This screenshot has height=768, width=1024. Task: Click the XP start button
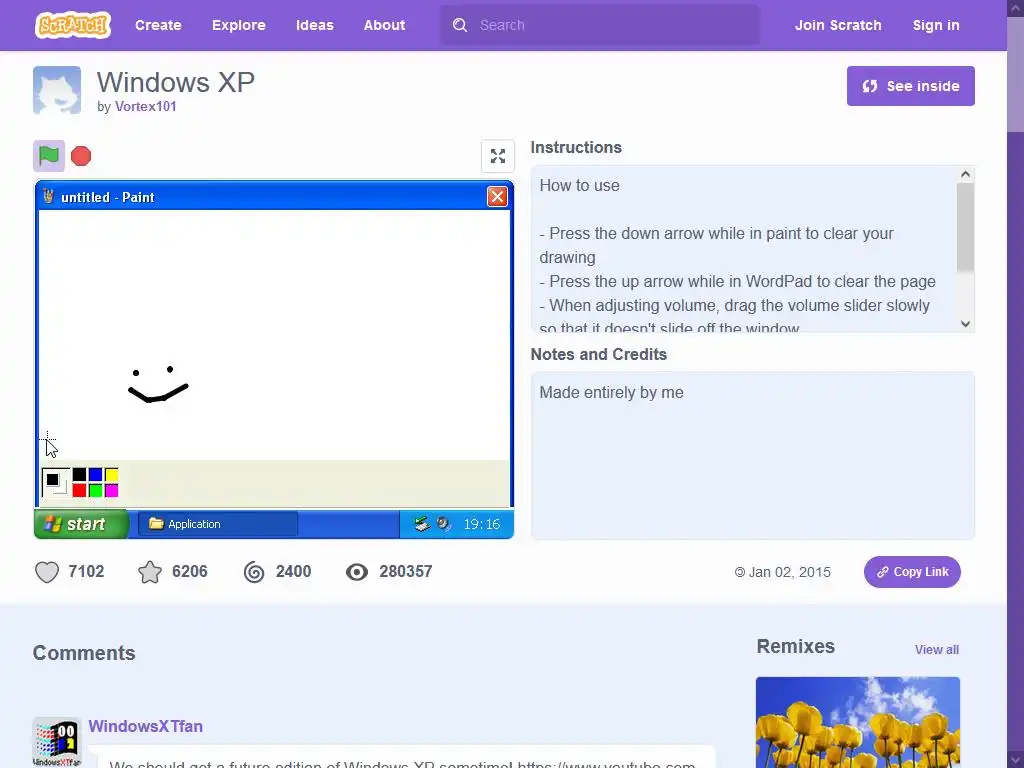[81, 524]
